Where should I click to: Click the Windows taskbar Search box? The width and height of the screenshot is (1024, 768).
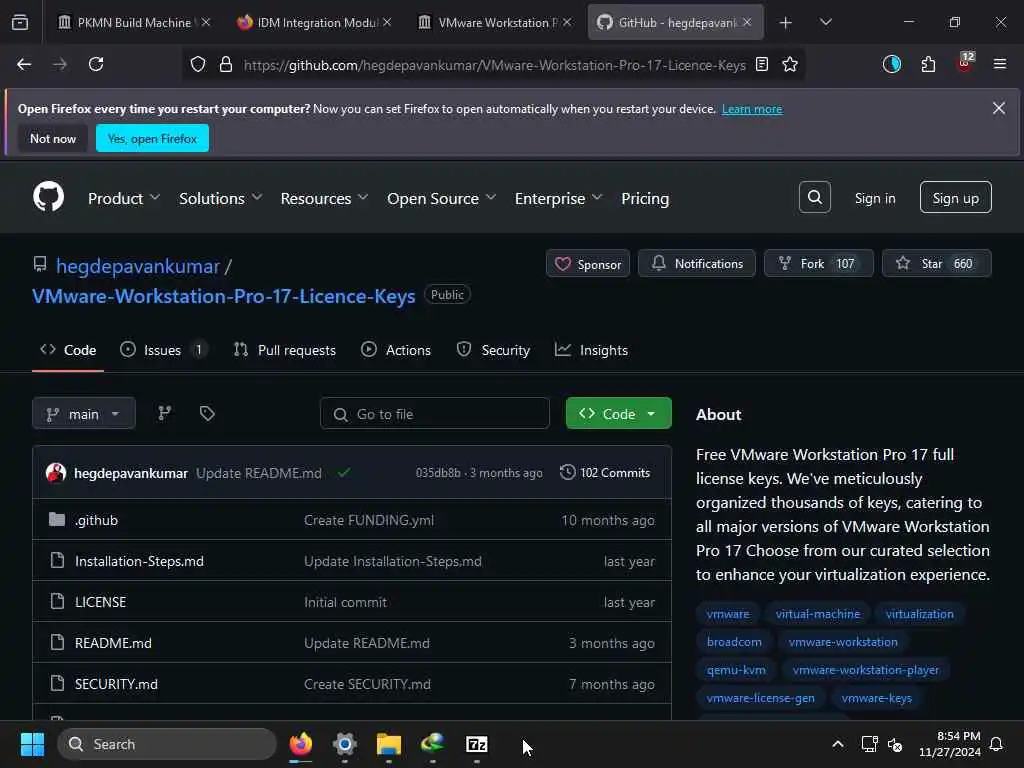coord(167,744)
